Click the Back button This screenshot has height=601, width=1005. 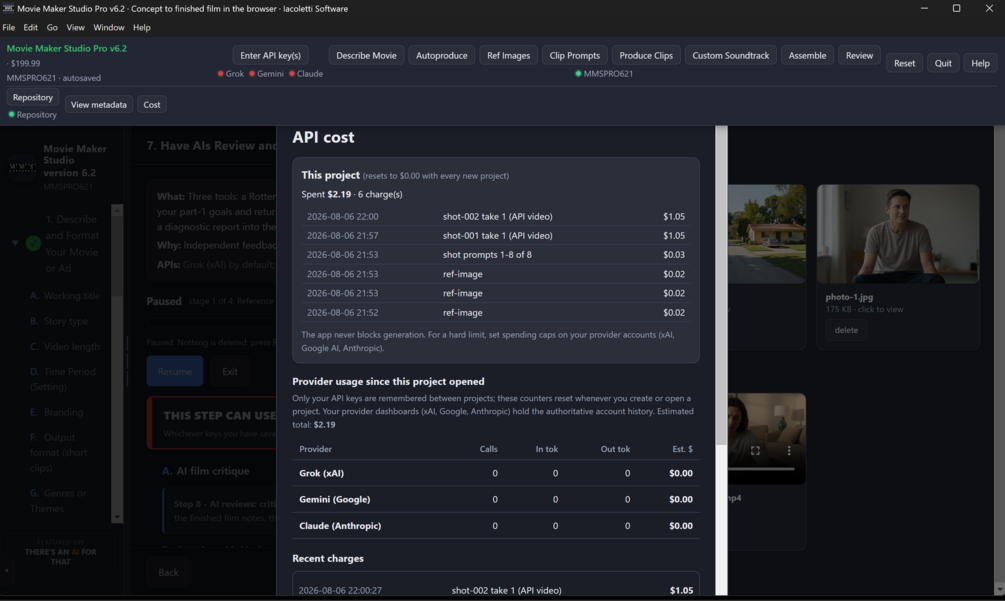point(169,572)
